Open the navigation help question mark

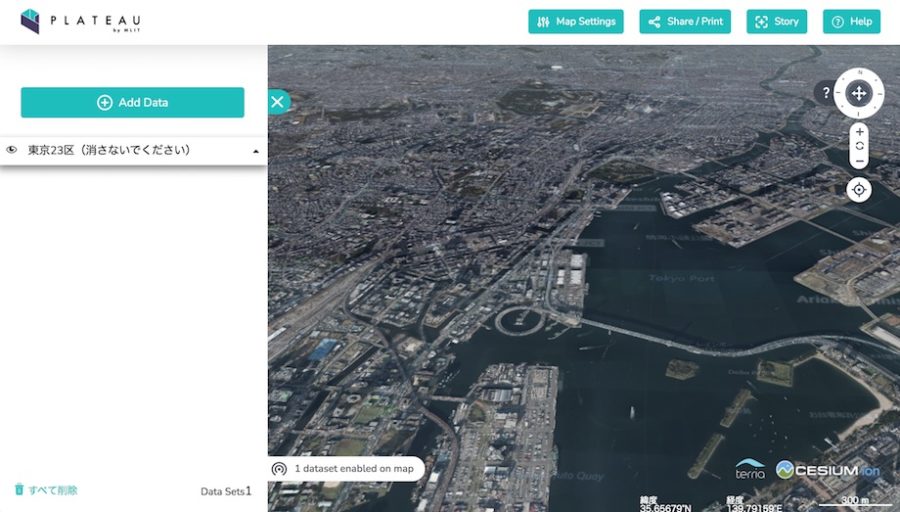point(825,93)
